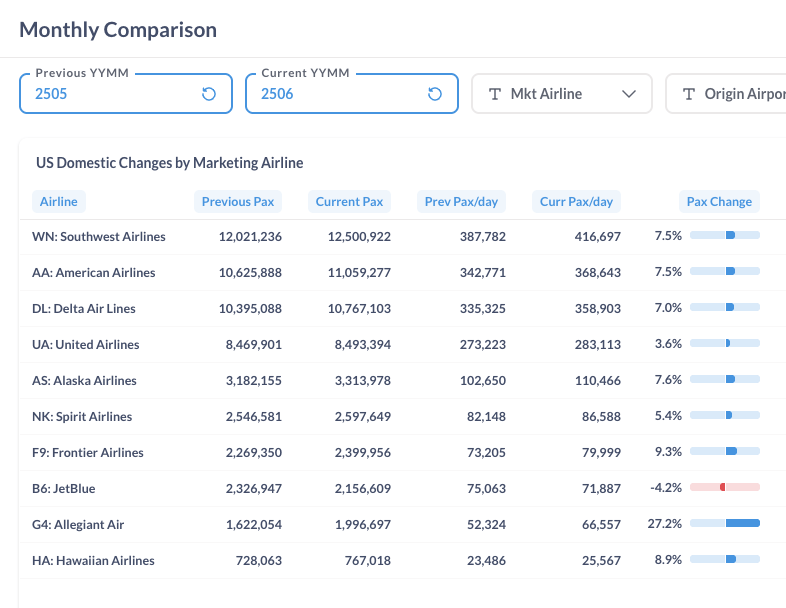This screenshot has width=786, height=608.
Task: Click the Monthly Comparison page title
Action: (118, 30)
